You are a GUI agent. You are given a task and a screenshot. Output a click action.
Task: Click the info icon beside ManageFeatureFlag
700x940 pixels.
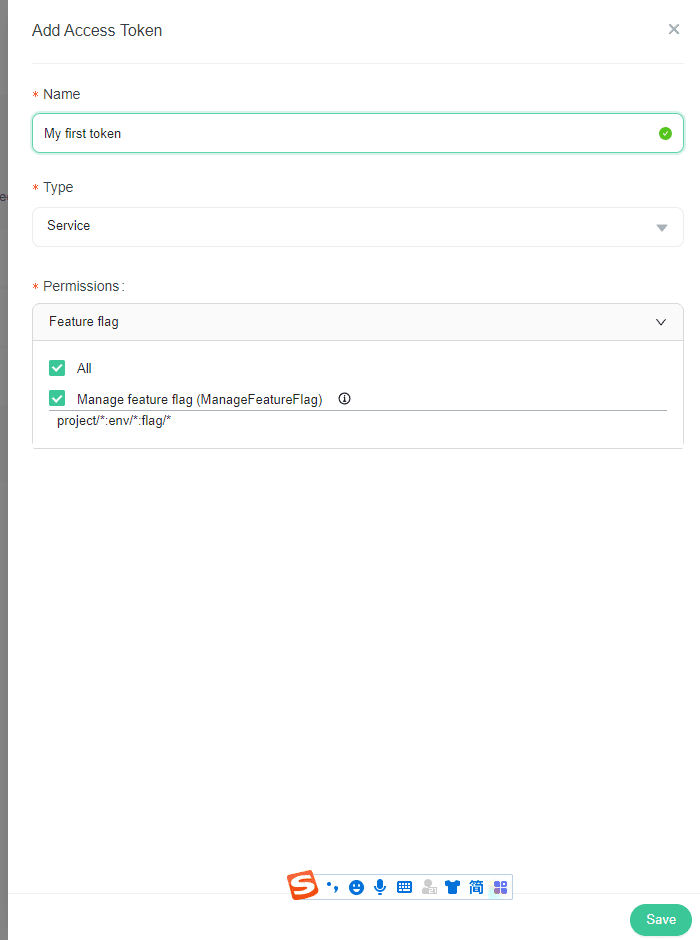(345, 398)
